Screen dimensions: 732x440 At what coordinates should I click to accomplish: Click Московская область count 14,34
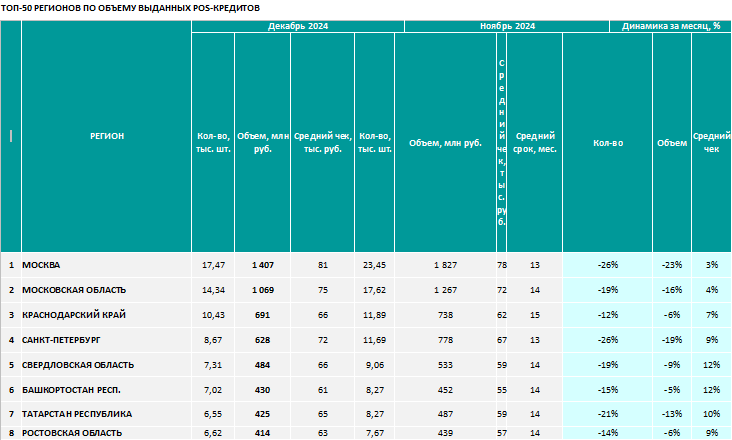click(x=213, y=290)
